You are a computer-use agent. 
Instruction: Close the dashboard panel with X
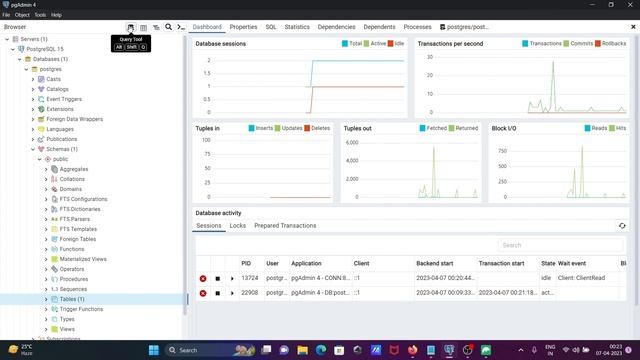pos(633,27)
